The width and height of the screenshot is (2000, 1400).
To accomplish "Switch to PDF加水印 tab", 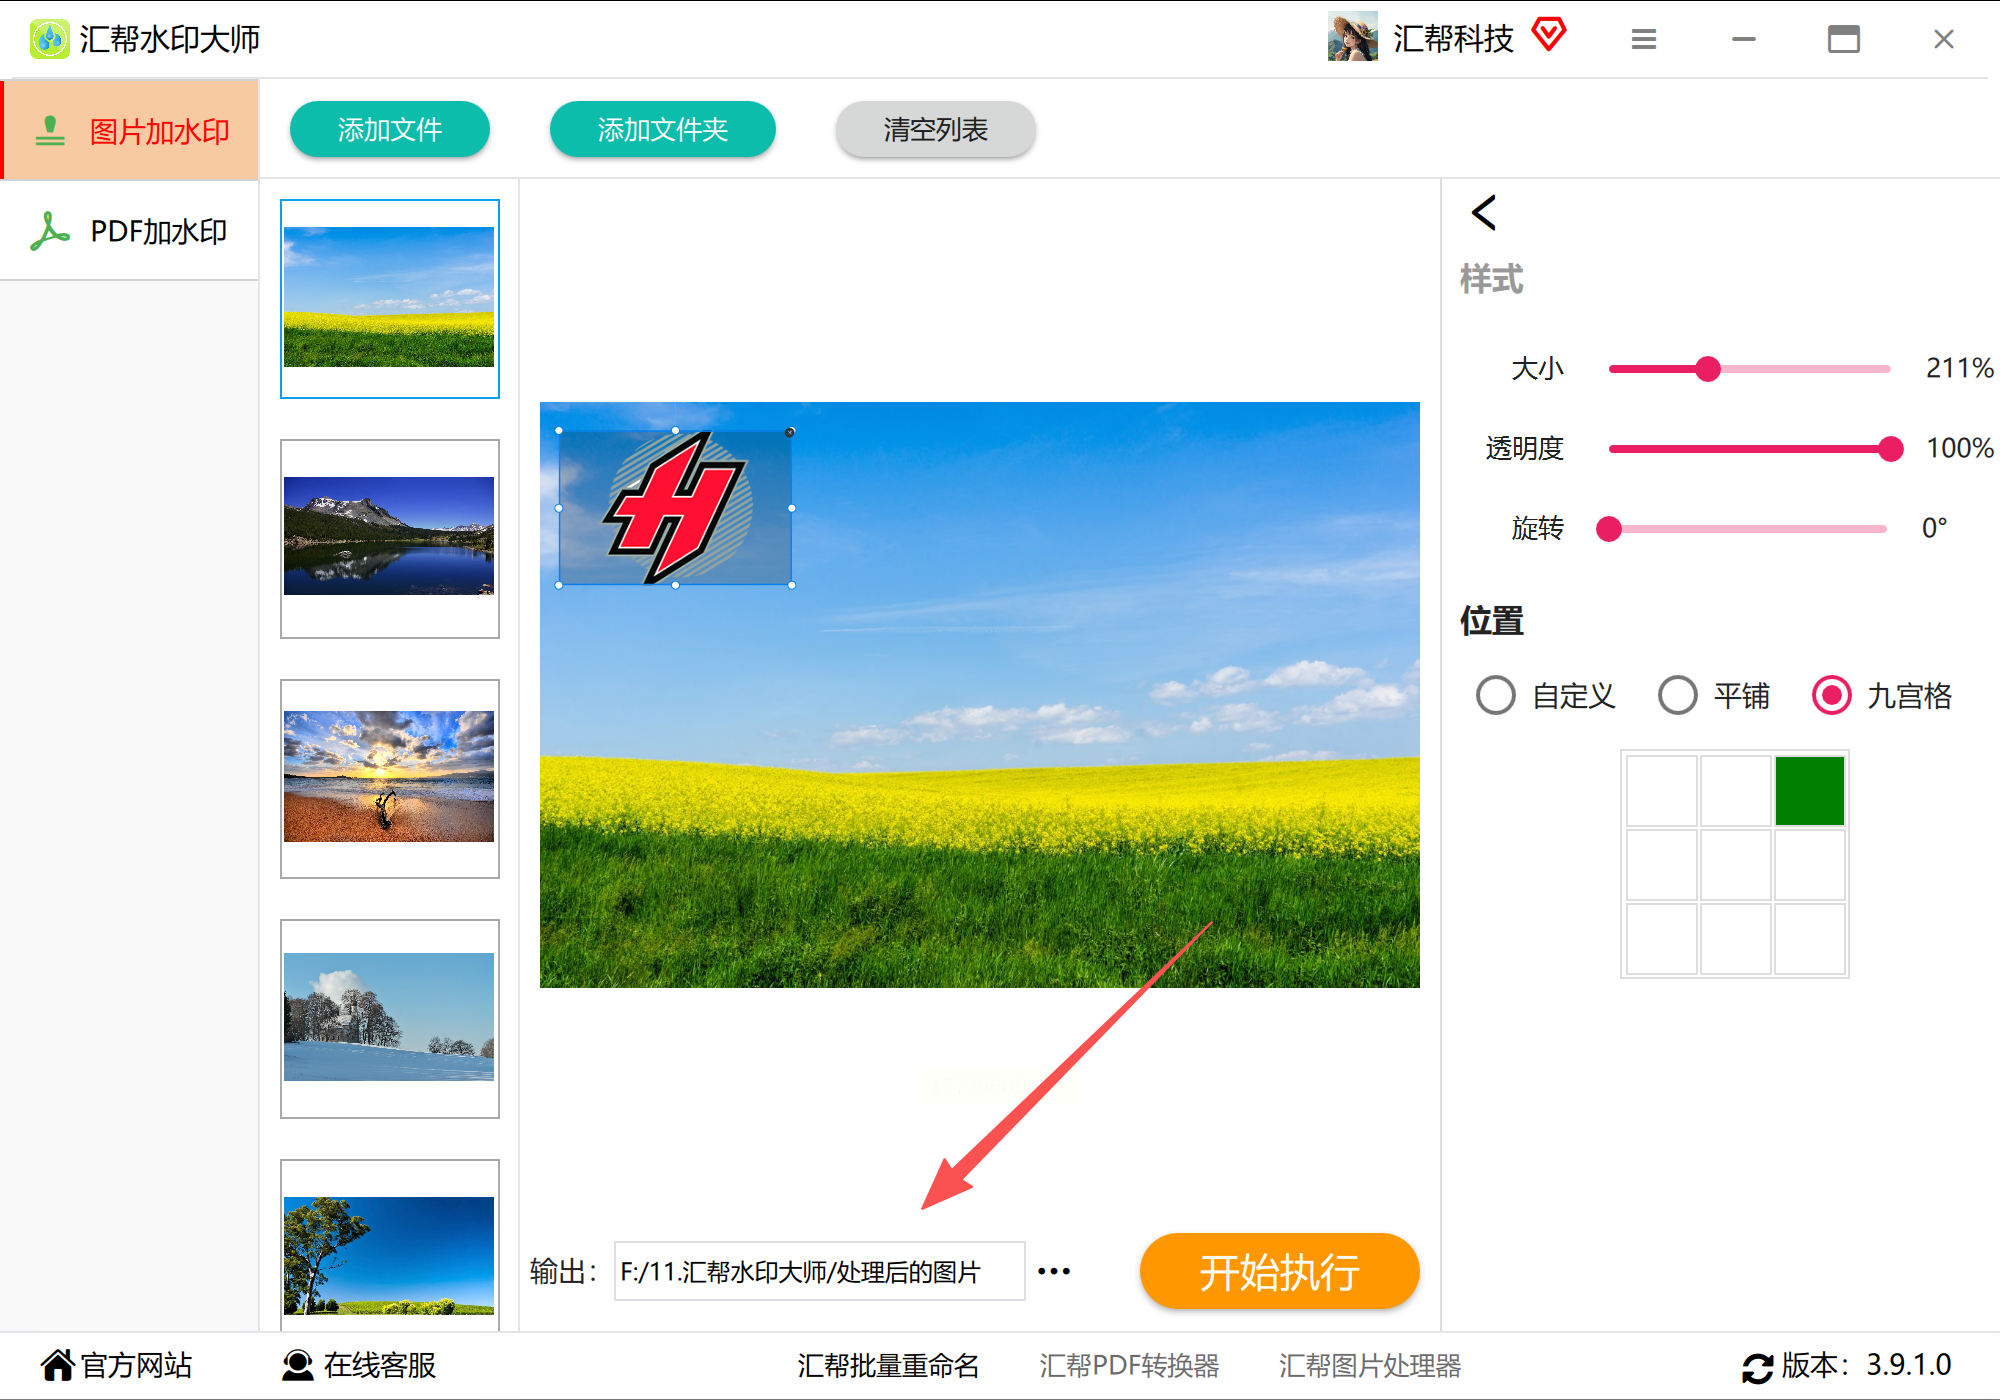I will point(130,231).
